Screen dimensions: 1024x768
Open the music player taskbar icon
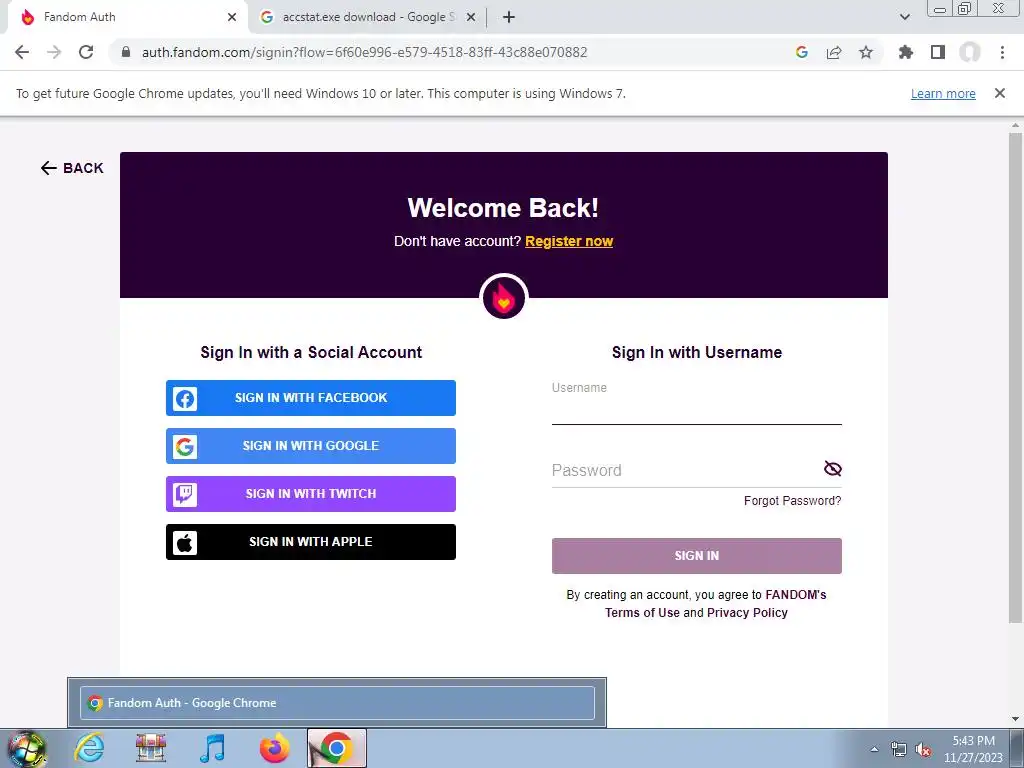[x=212, y=748]
